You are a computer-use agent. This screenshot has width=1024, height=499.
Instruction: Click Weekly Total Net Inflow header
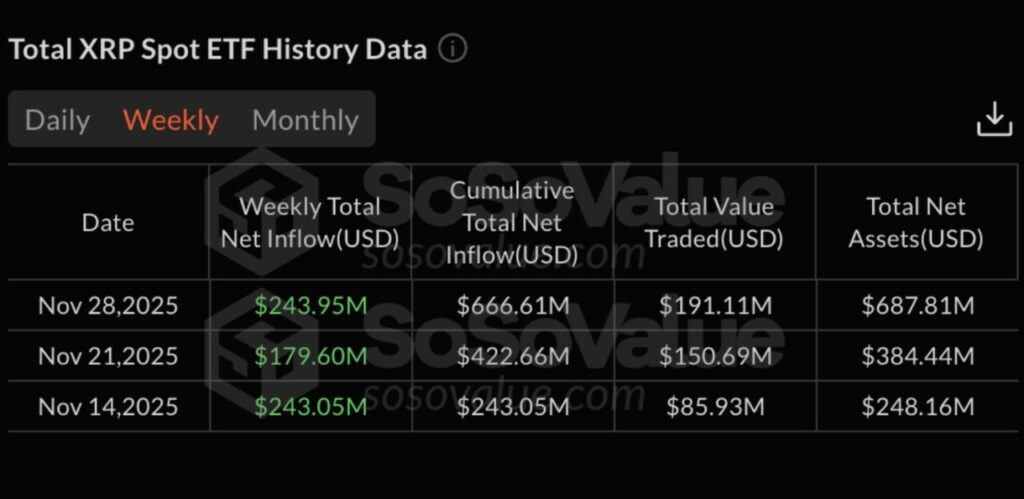pos(310,222)
